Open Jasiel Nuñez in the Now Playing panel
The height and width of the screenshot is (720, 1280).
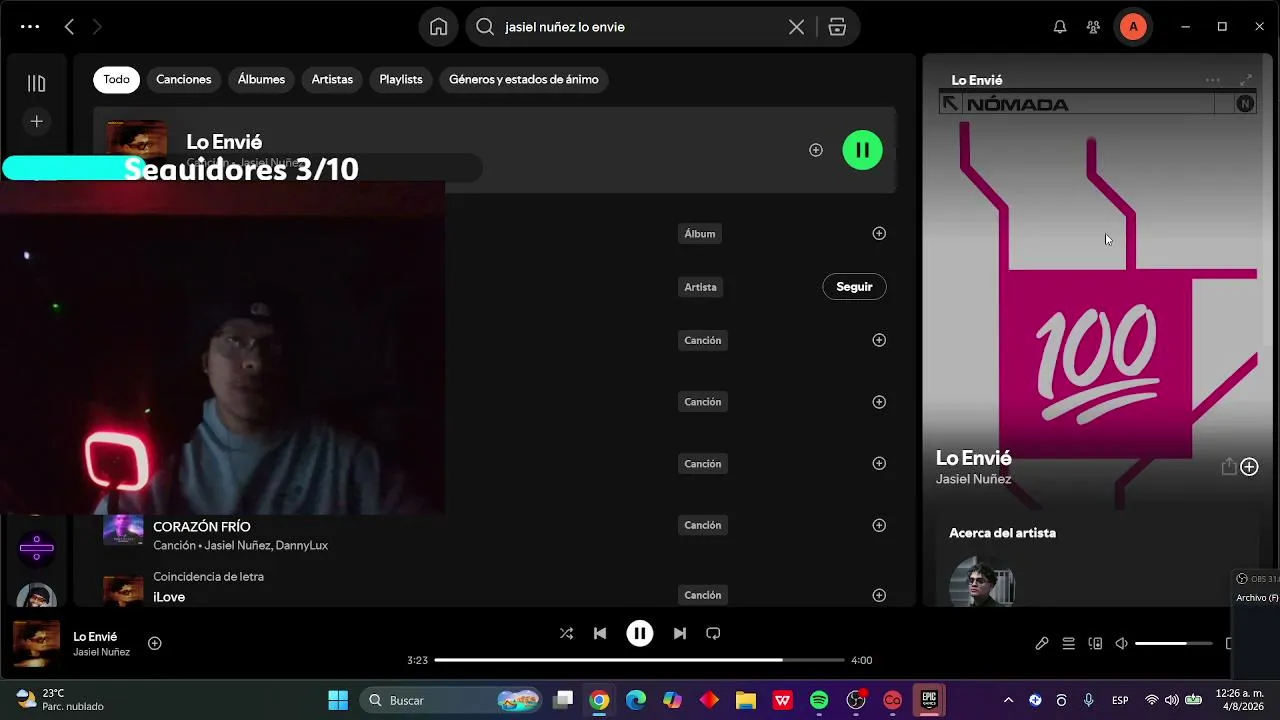[x=973, y=479]
